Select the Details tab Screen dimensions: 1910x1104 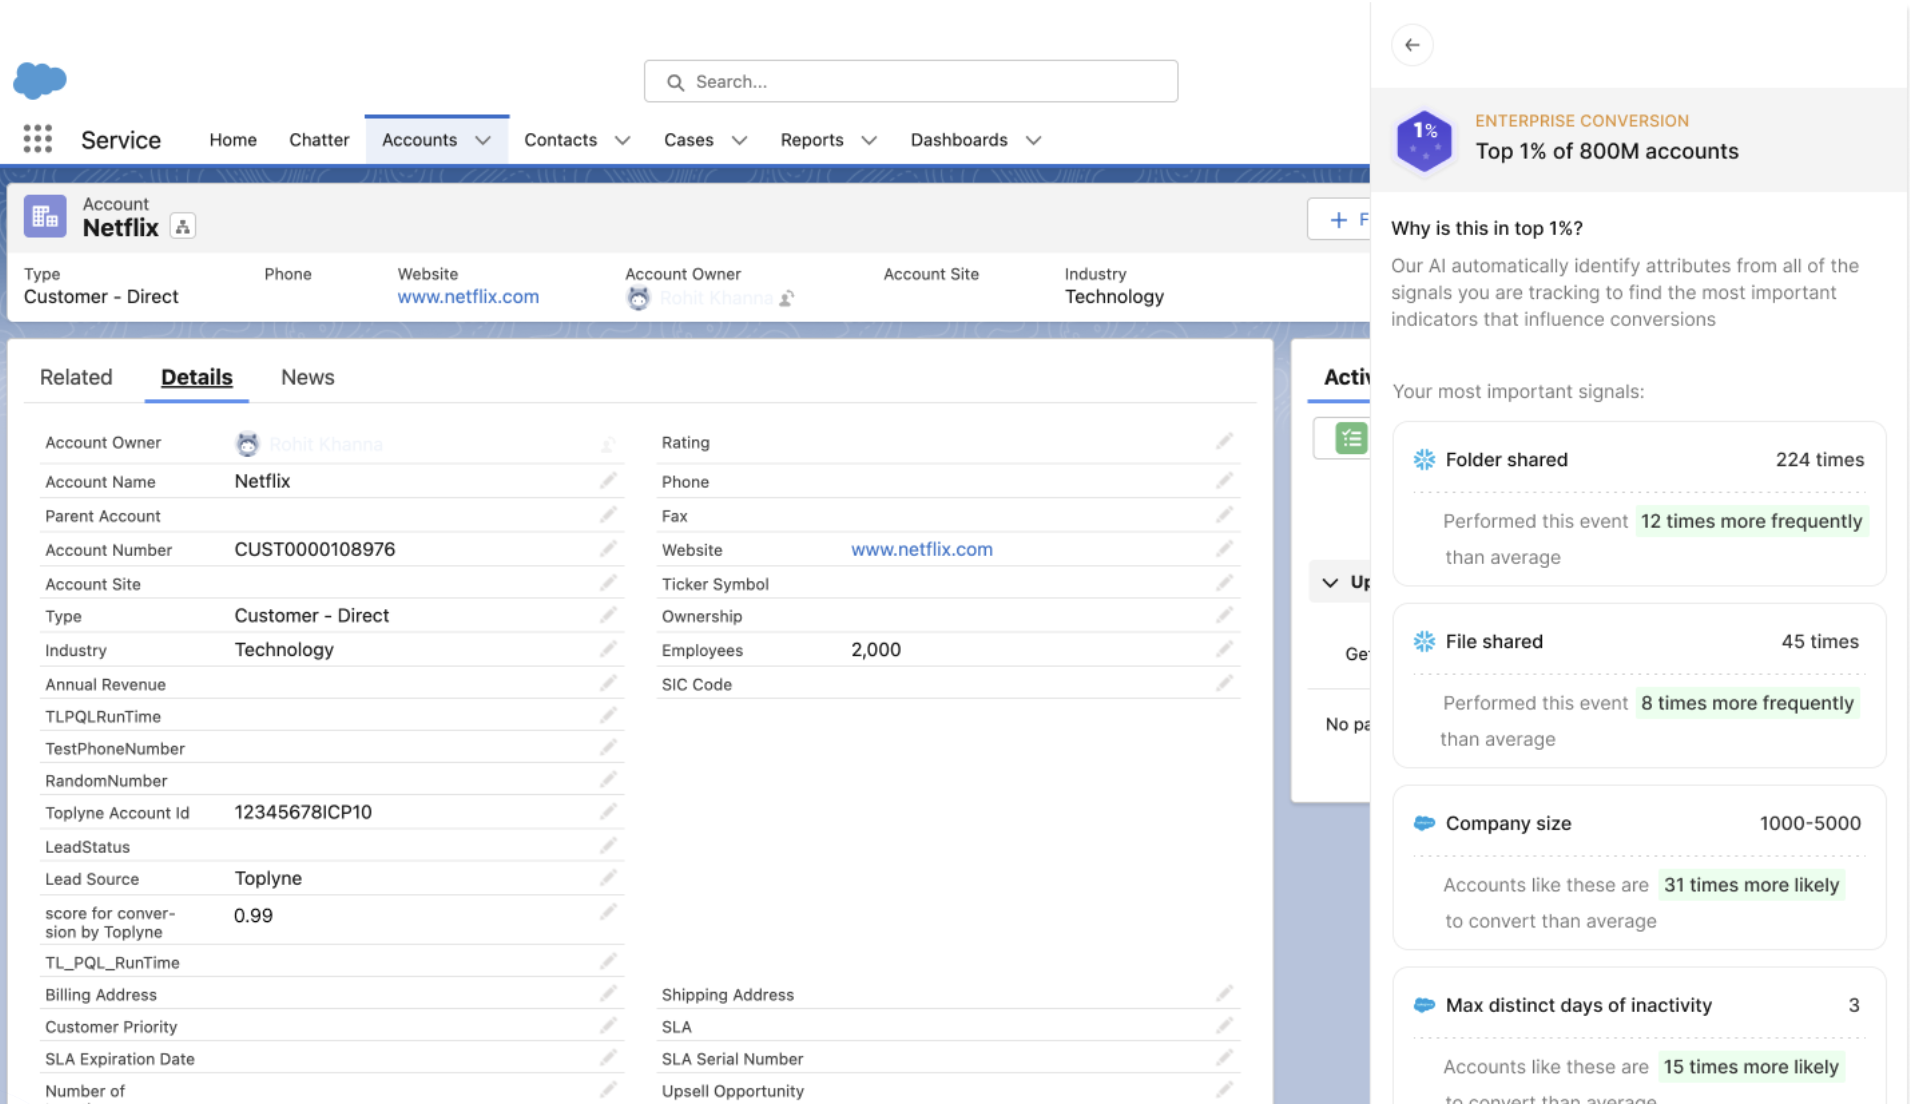197,377
